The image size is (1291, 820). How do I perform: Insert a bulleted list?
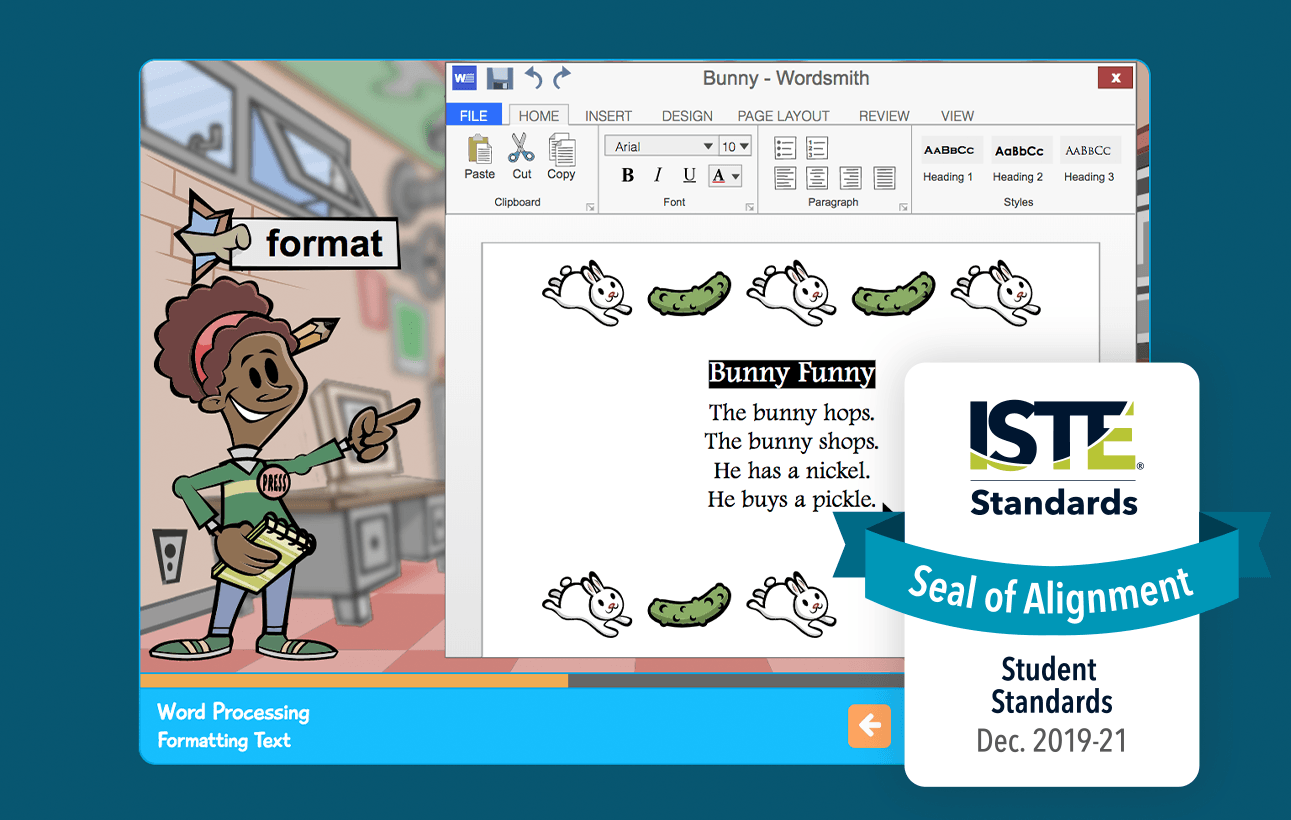[785, 148]
